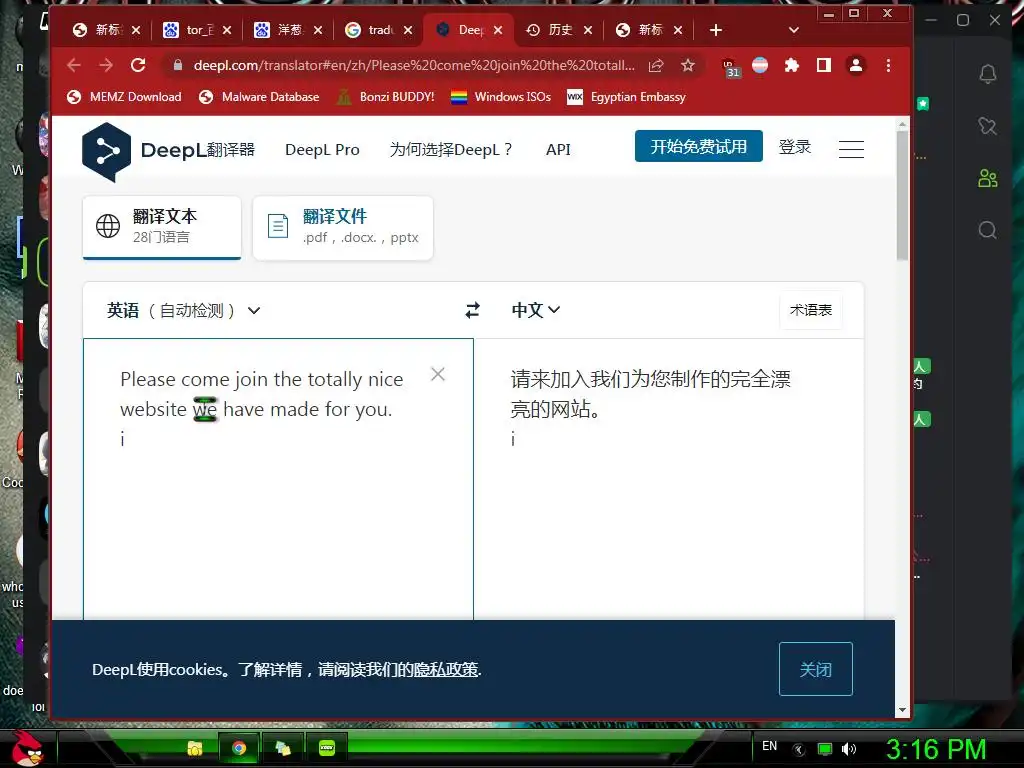
Task: Click the contacts icon in background window
Action: pyautogui.click(x=987, y=178)
